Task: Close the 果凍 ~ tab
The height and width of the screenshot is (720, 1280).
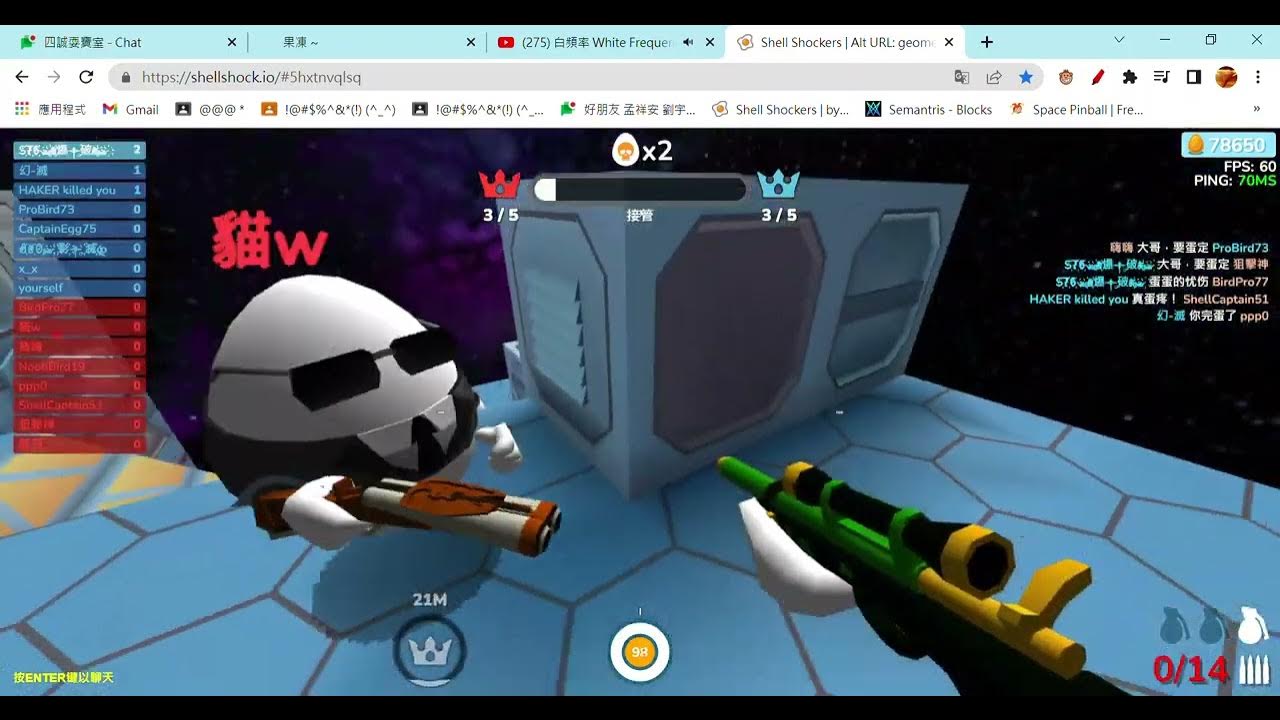Action: click(472, 42)
